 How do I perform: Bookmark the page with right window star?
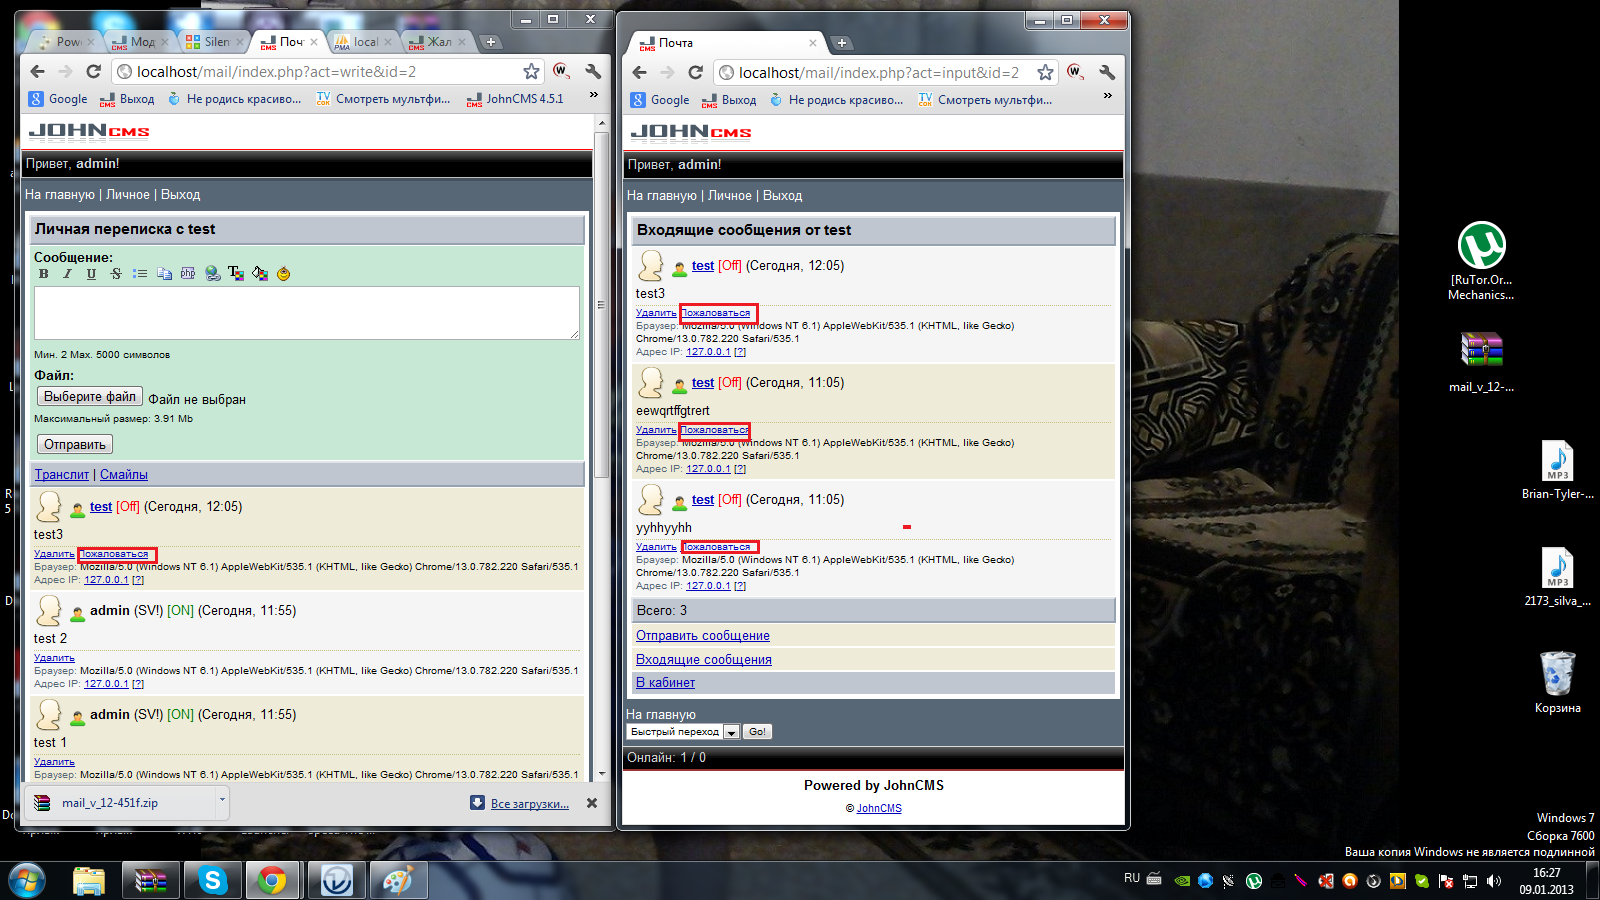pos(1045,72)
